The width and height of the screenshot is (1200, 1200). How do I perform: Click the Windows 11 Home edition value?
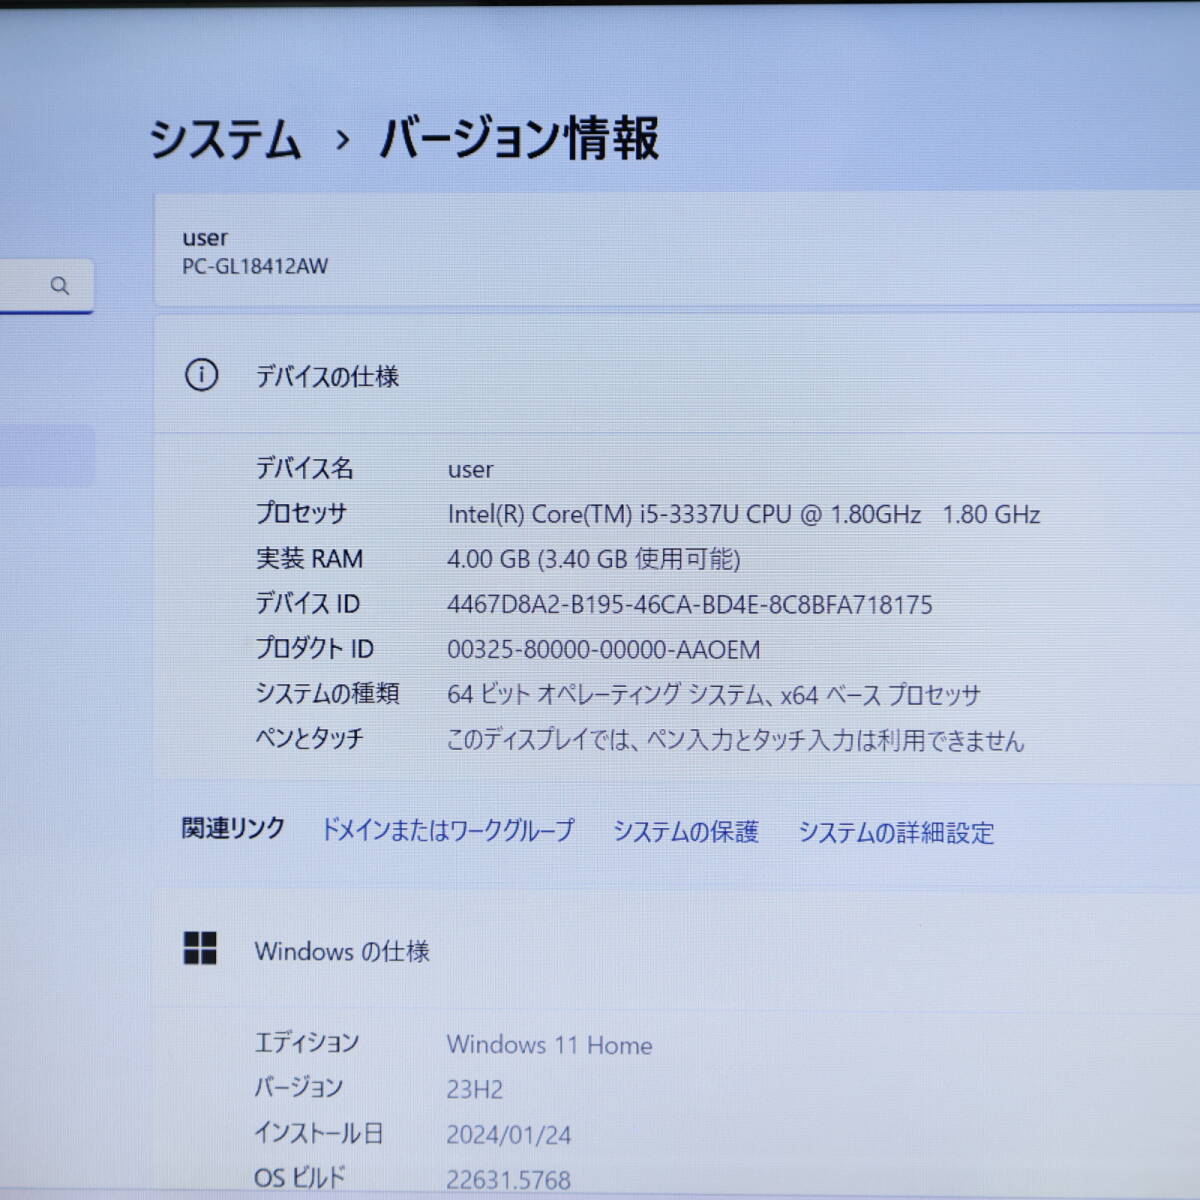(549, 1045)
